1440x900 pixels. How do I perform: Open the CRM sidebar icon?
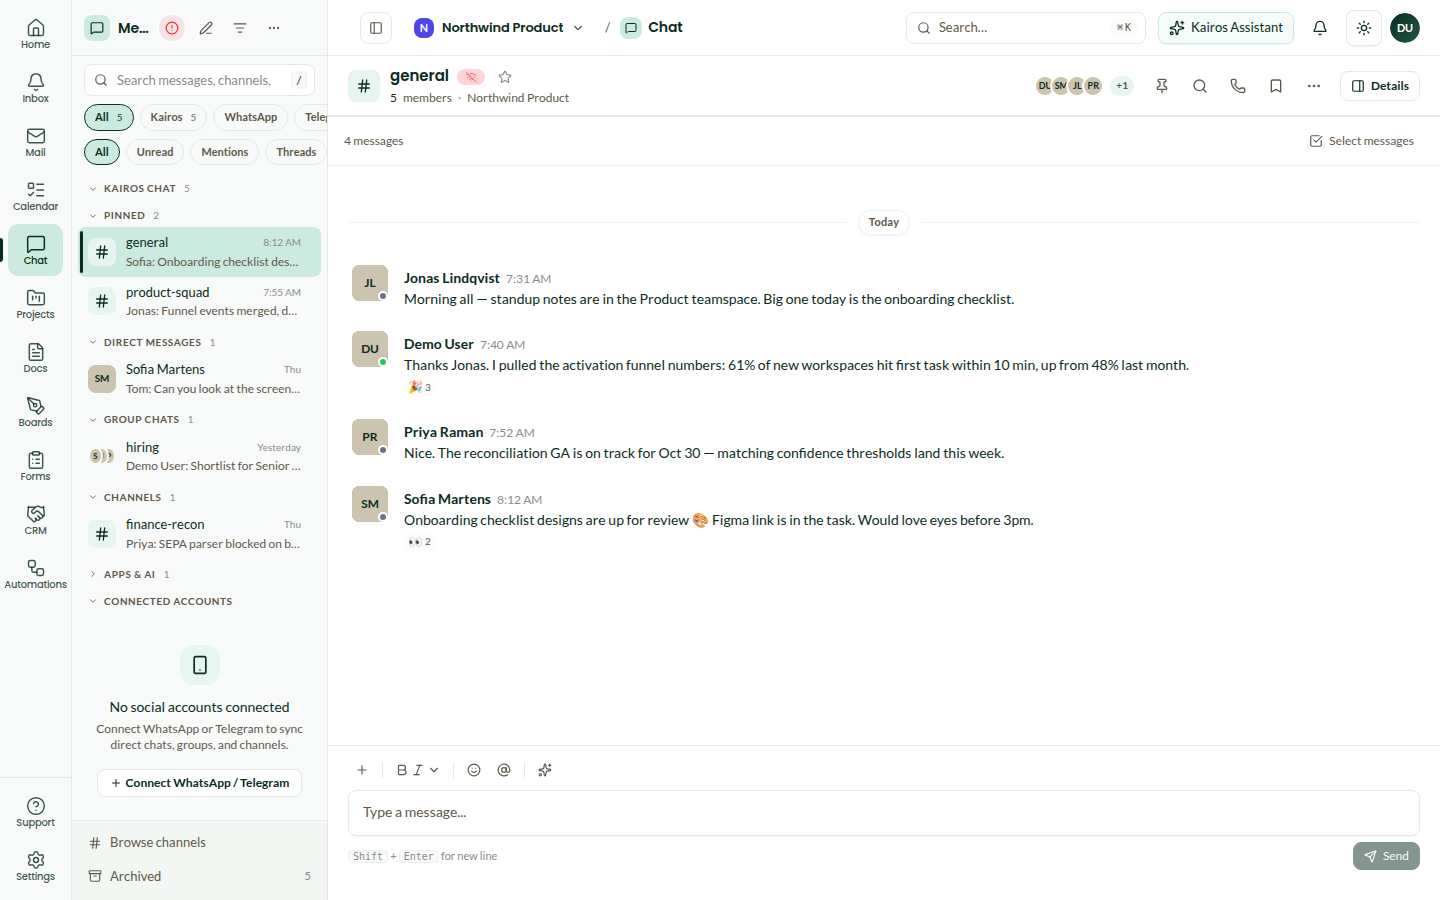[35, 520]
